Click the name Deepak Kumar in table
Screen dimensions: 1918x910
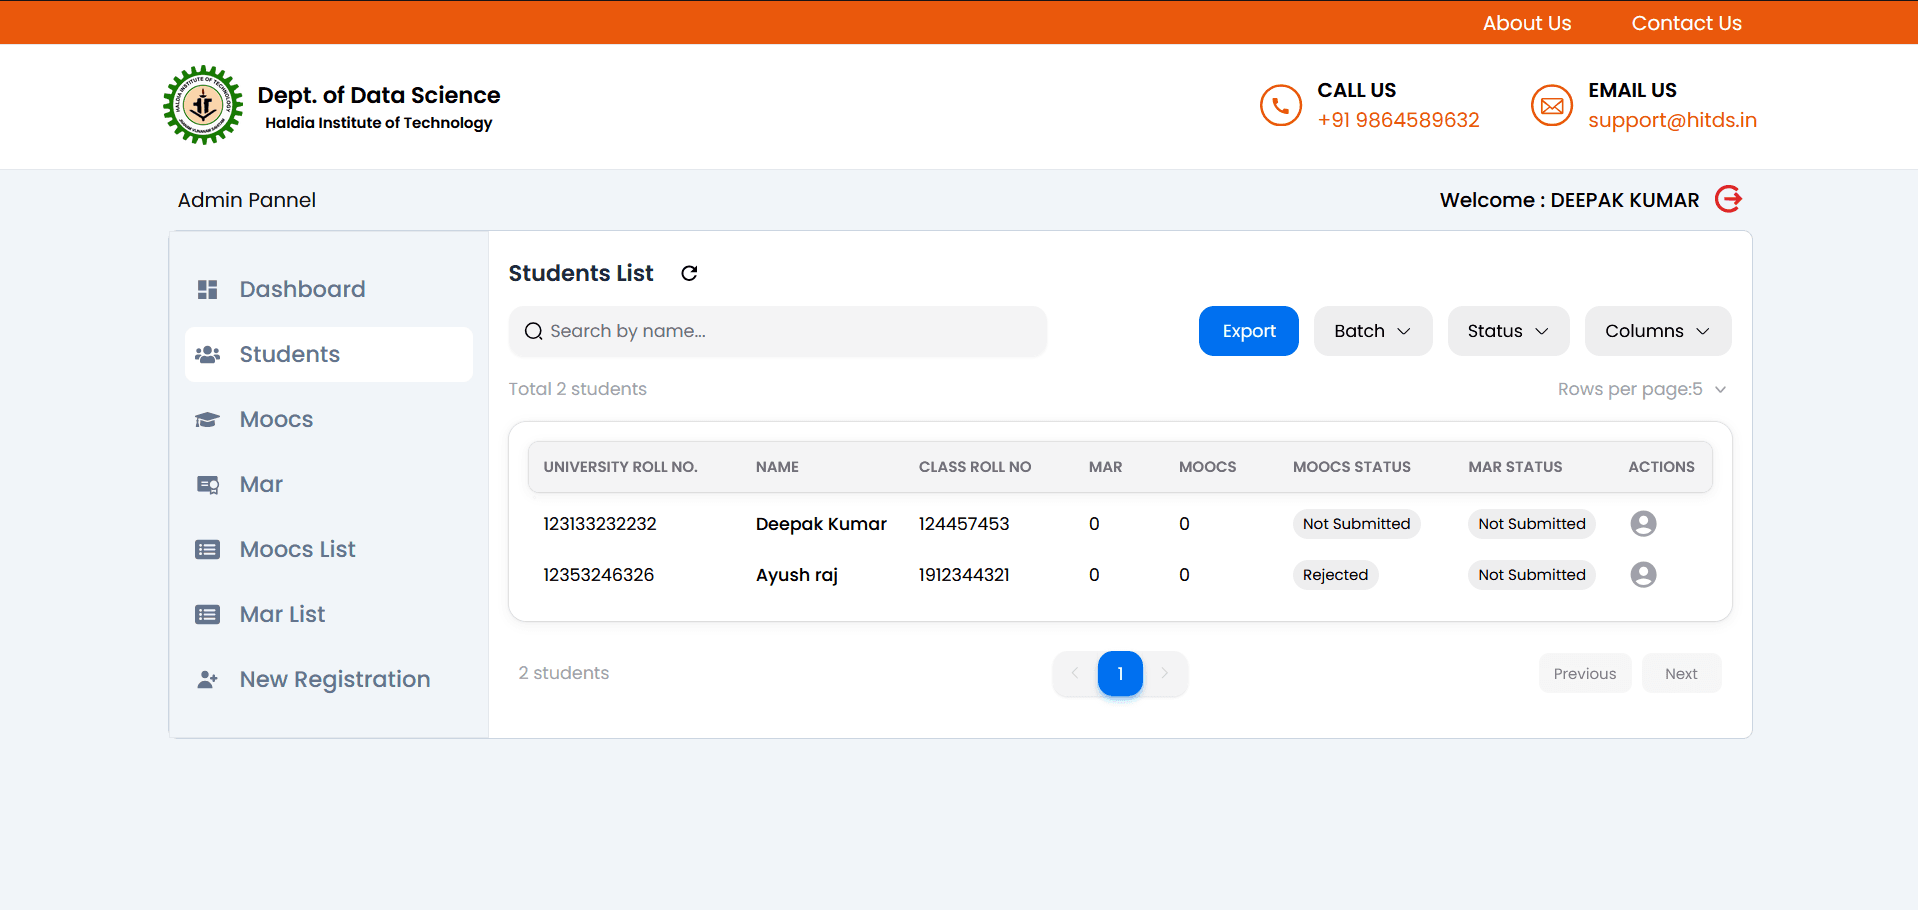tap(821, 524)
